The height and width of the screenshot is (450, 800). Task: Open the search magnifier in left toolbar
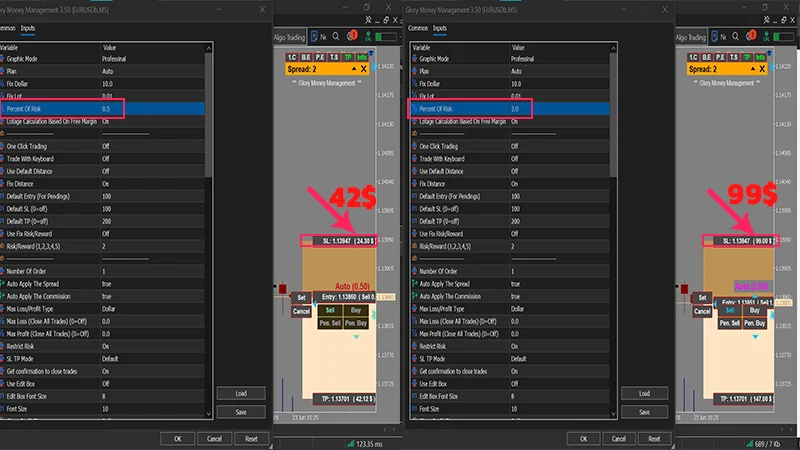336,36
